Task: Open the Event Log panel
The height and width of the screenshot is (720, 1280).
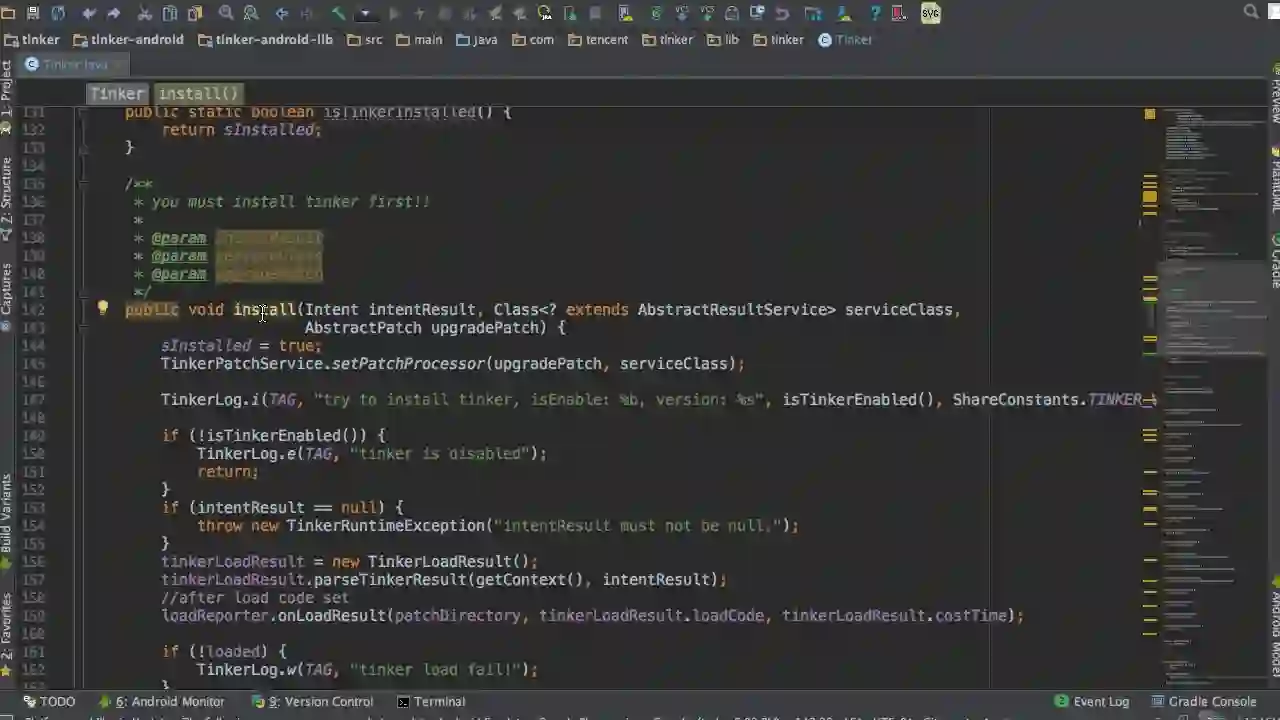Action: point(1091,701)
